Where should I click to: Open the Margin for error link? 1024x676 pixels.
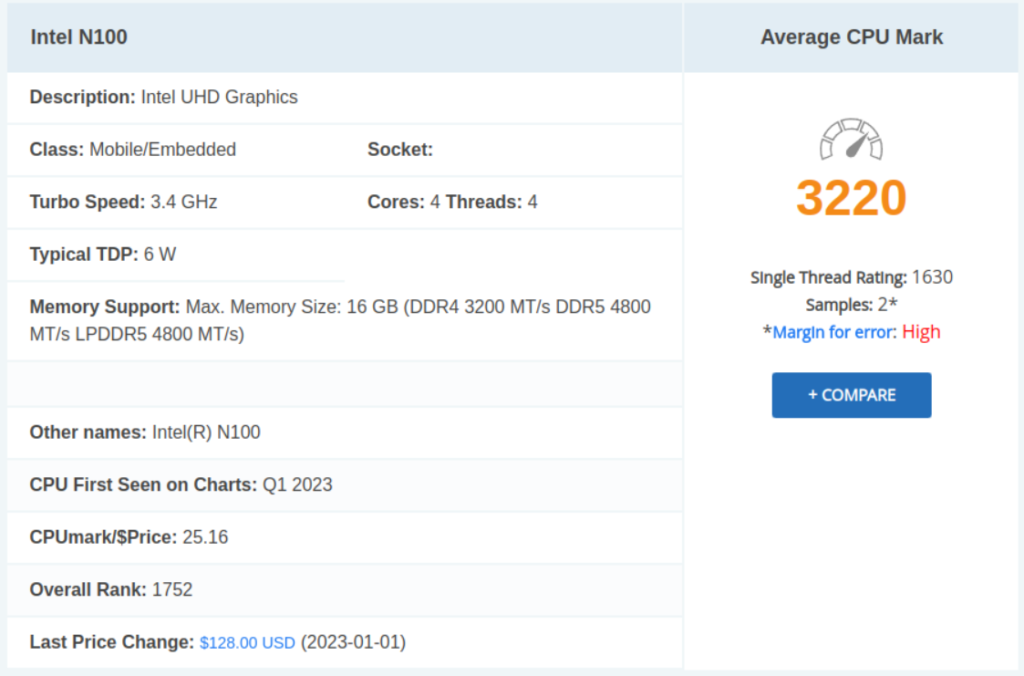pos(834,332)
